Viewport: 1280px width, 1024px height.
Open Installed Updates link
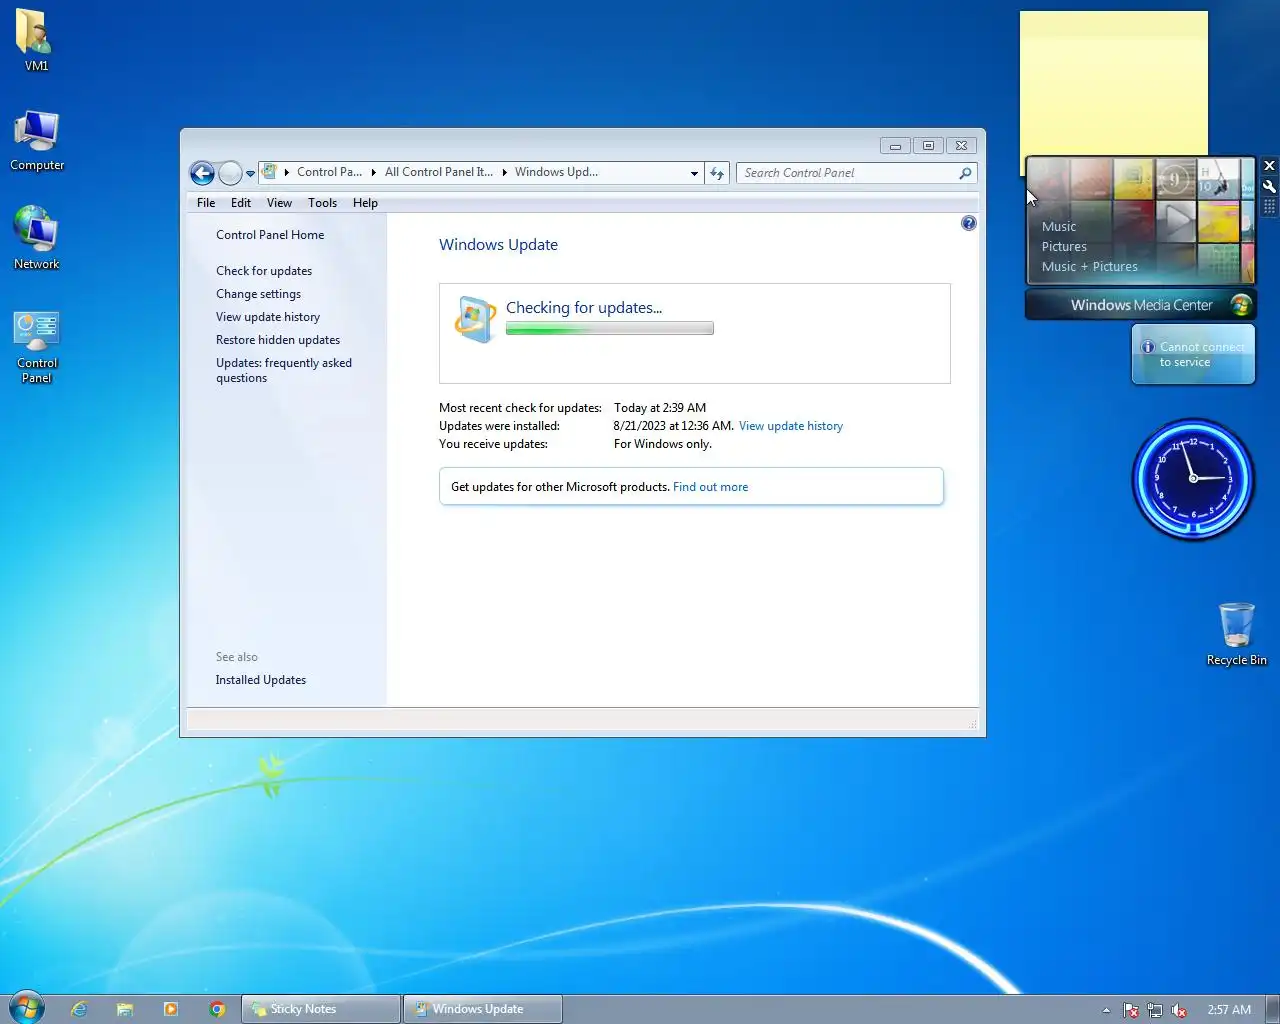261,680
